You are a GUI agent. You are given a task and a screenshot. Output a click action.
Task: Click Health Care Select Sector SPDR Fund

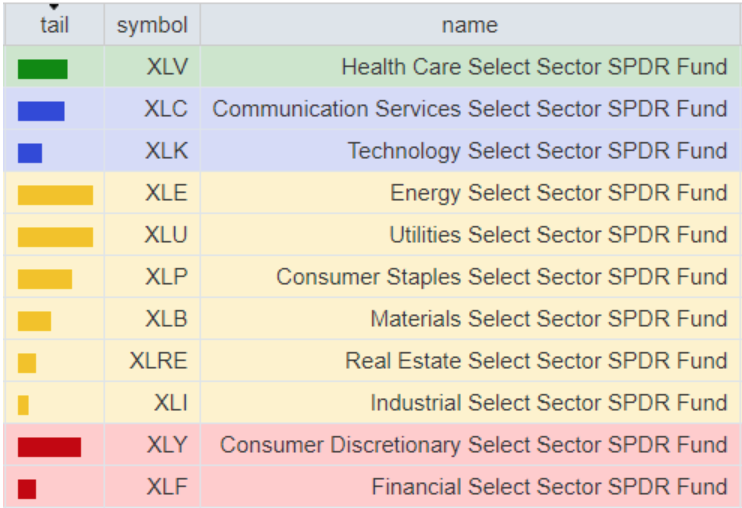[534, 67]
